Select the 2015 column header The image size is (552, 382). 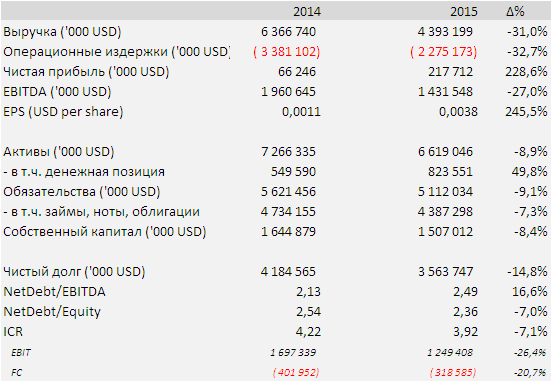pyautogui.click(x=464, y=12)
